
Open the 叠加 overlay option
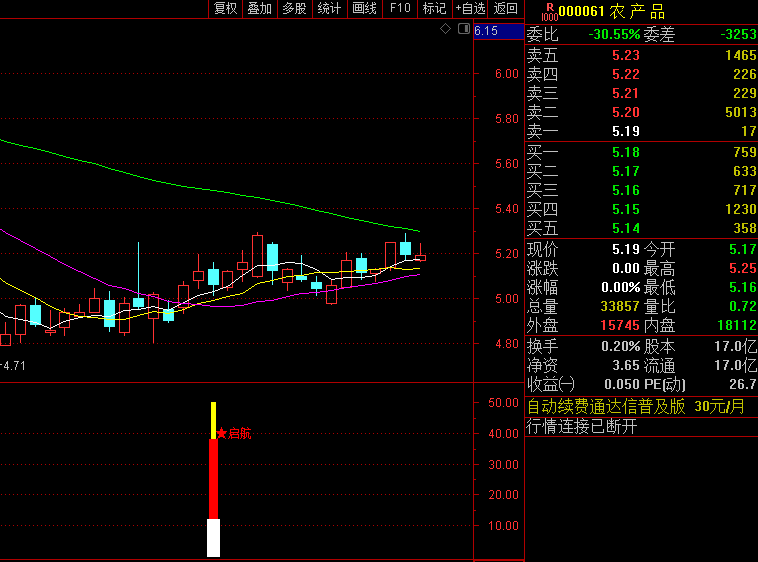click(260, 8)
